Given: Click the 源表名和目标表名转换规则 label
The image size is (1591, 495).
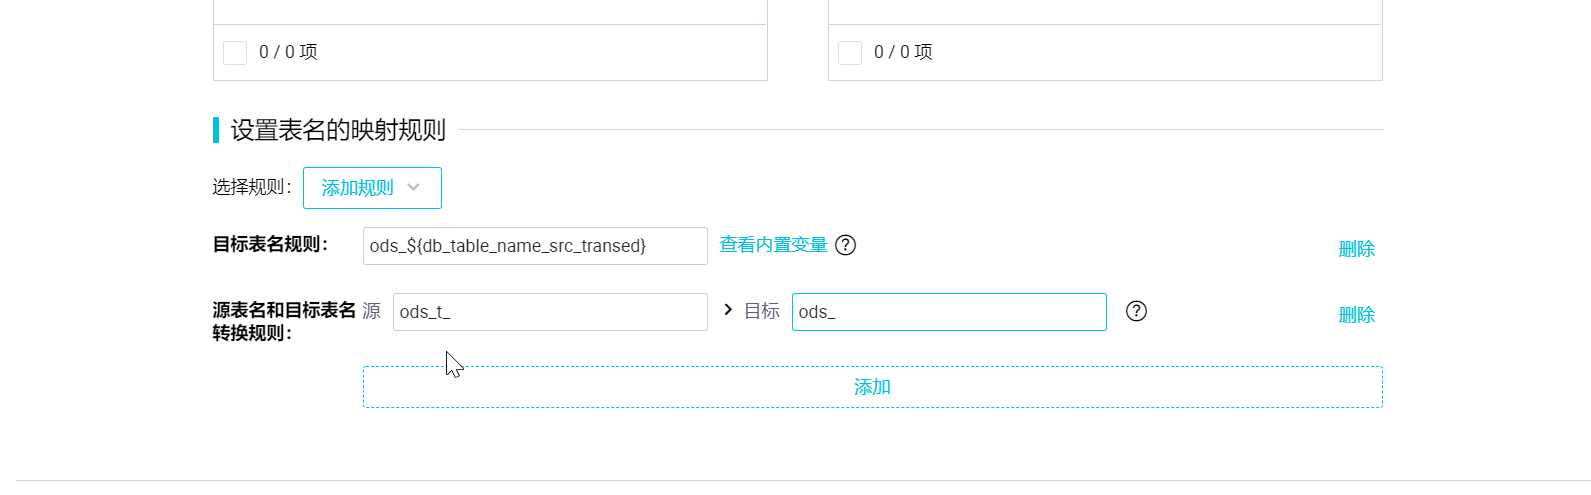Looking at the screenshot, I should 284,321.
